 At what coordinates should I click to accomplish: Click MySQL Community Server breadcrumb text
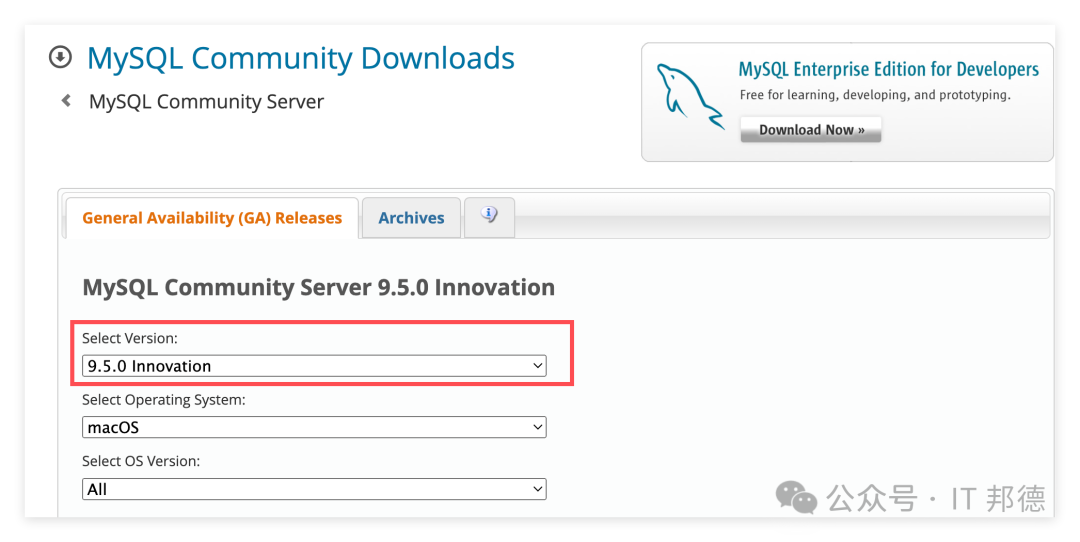click(x=206, y=102)
